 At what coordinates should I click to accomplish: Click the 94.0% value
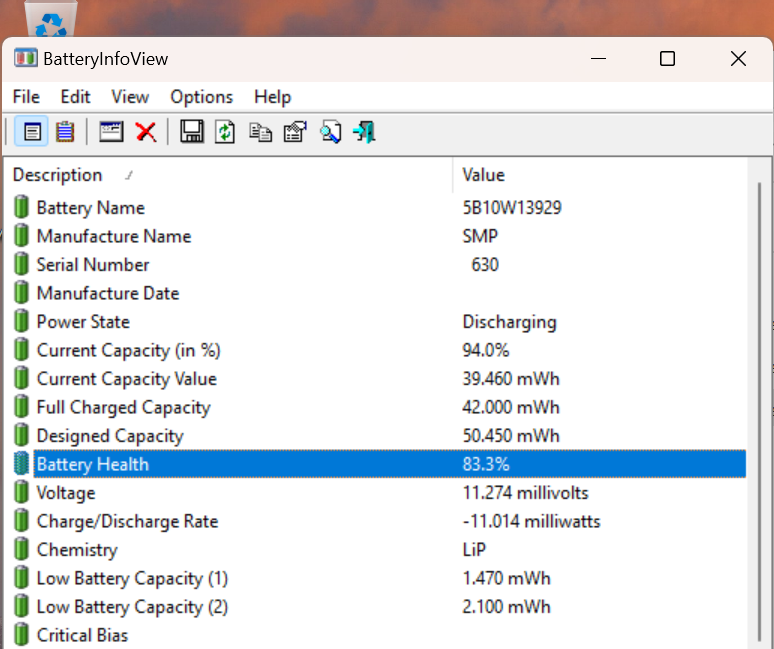tap(486, 350)
